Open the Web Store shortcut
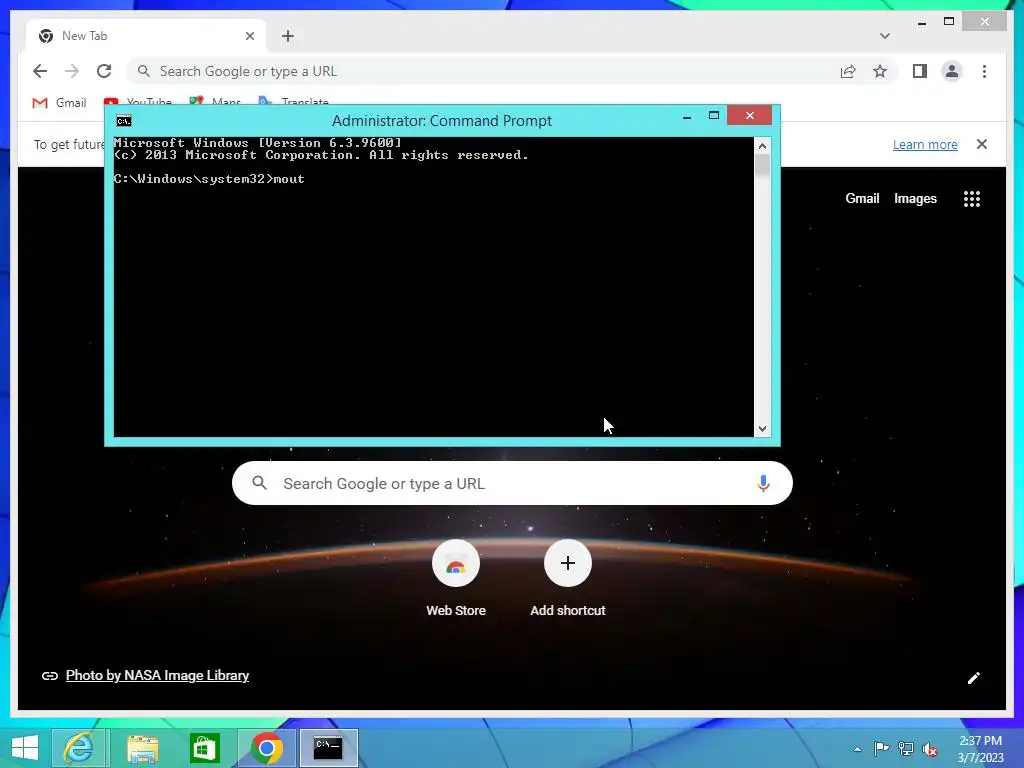 point(456,579)
